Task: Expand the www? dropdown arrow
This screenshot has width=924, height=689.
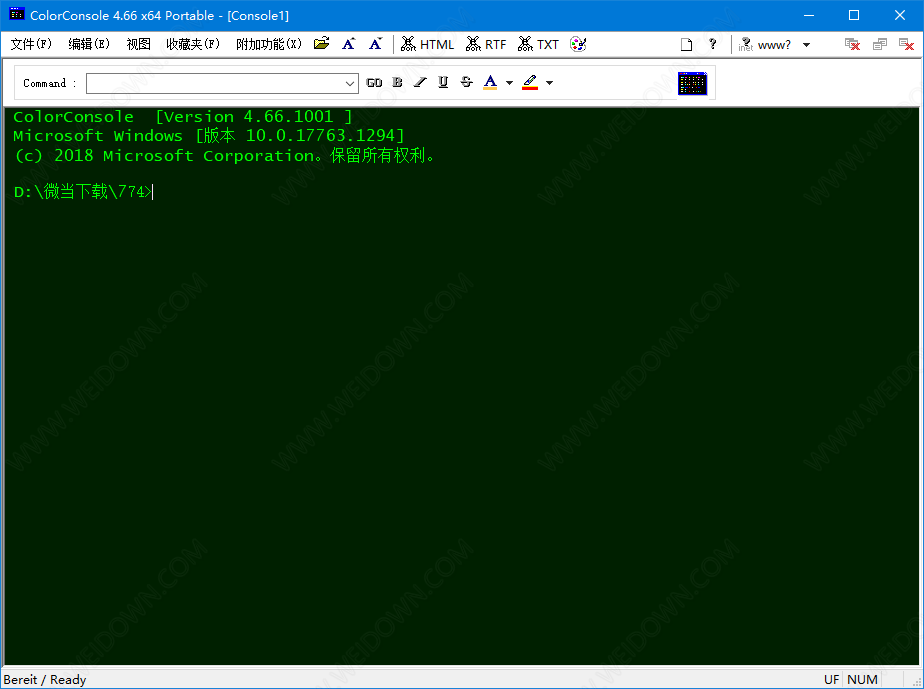Action: (x=807, y=45)
